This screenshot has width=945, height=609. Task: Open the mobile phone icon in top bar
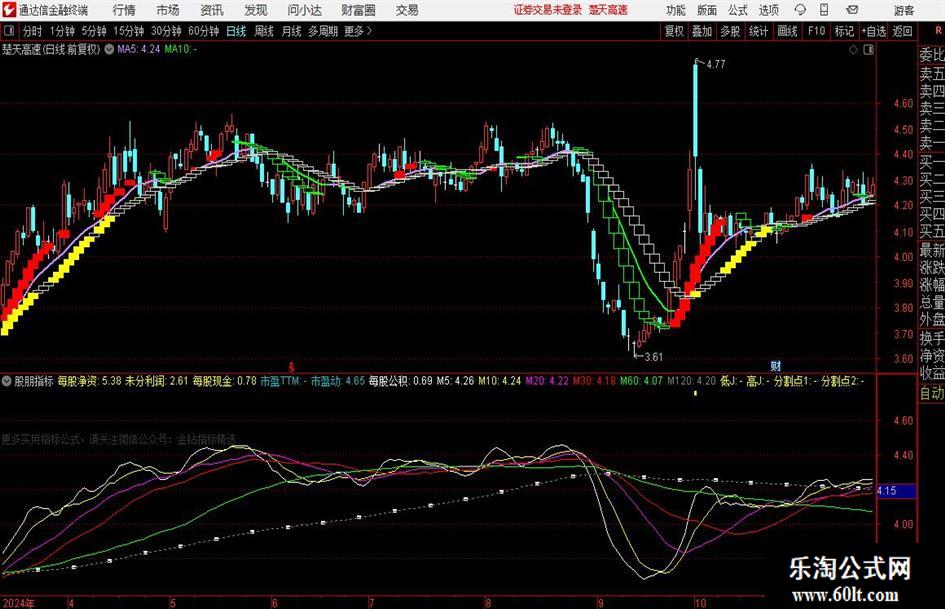[824, 10]
